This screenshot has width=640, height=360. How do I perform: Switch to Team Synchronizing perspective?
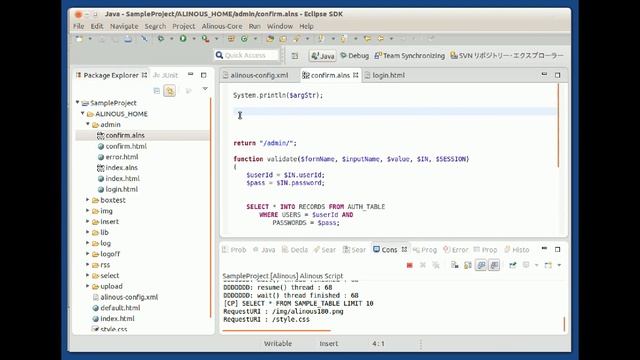coord(409,56)
